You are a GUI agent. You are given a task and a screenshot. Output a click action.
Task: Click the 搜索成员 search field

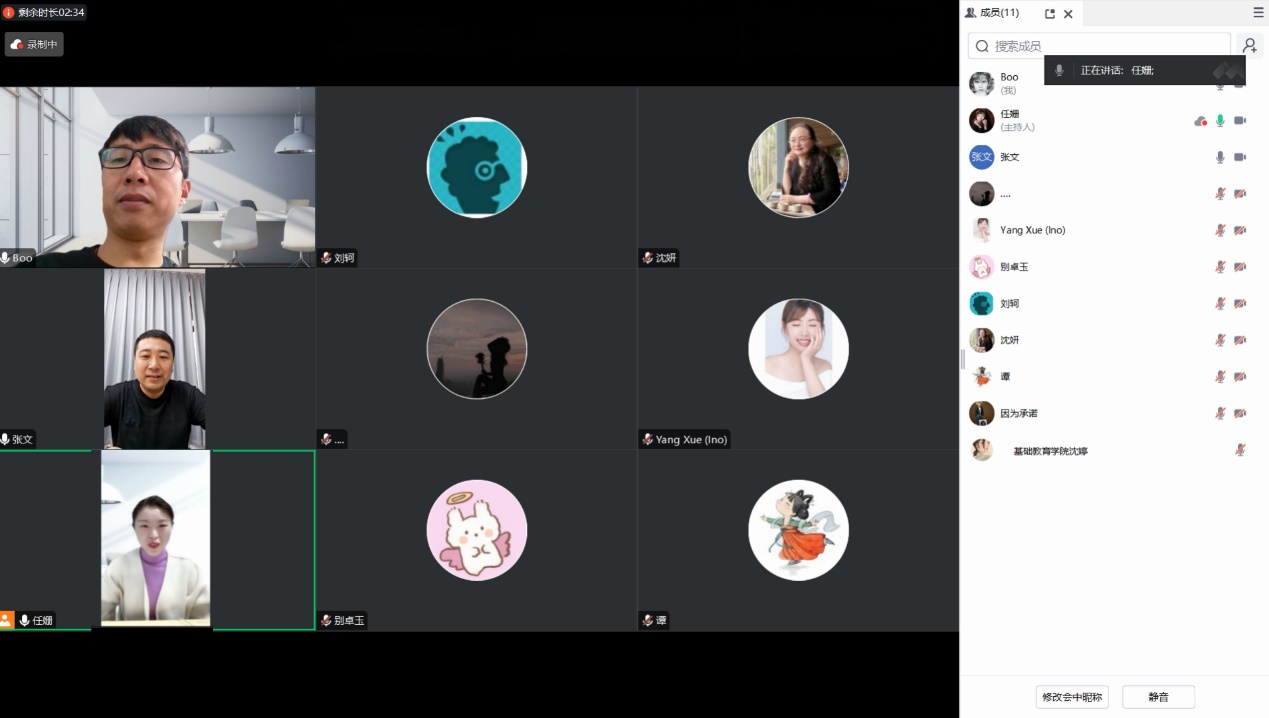point(1100,46)
